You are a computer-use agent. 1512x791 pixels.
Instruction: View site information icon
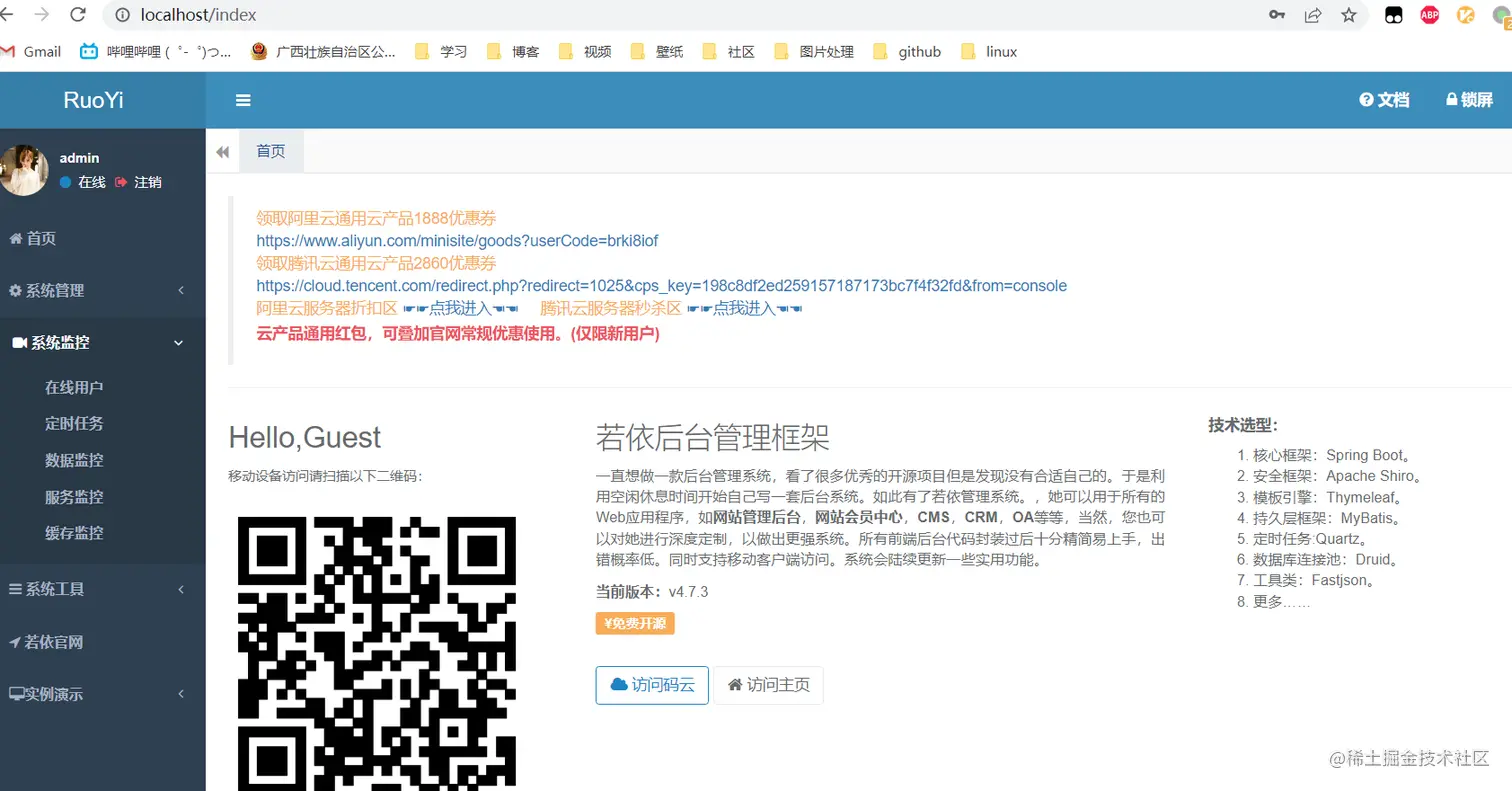pyautogui.click(x=123, y=15)
